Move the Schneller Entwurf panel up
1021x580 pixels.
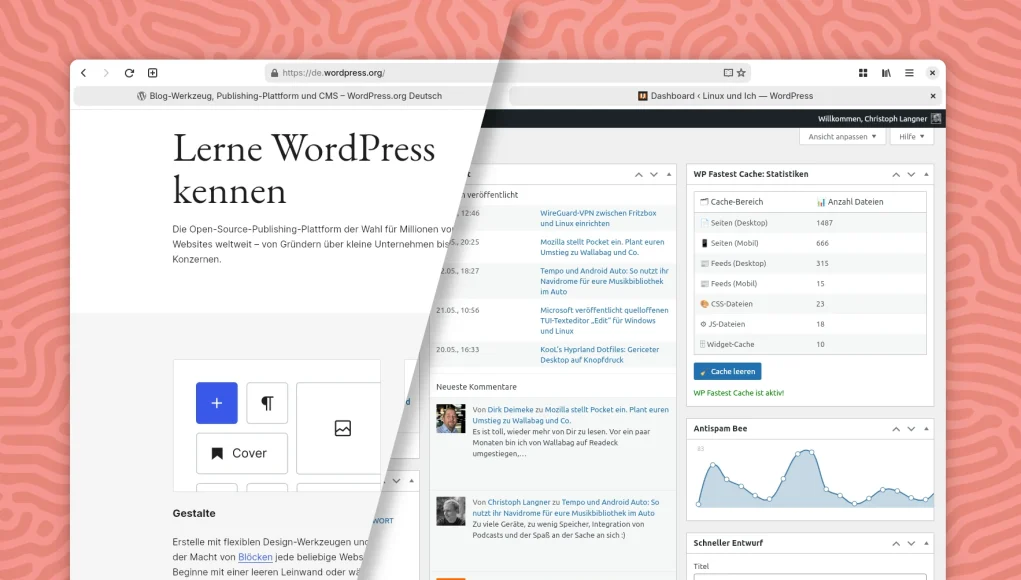[x=894, y=543]
